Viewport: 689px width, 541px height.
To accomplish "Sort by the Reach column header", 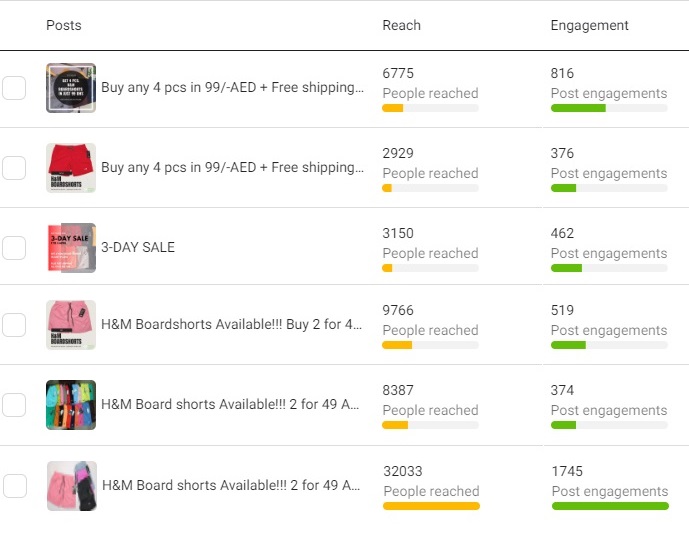I will [401, 25].
